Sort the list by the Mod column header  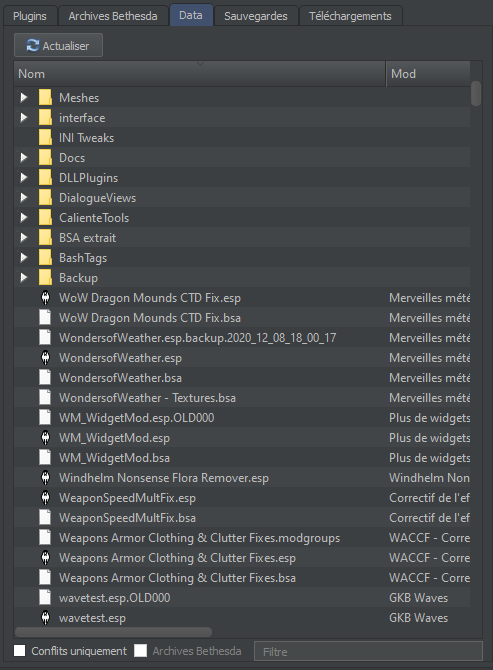pyautogui.click(x=428, y=74)
